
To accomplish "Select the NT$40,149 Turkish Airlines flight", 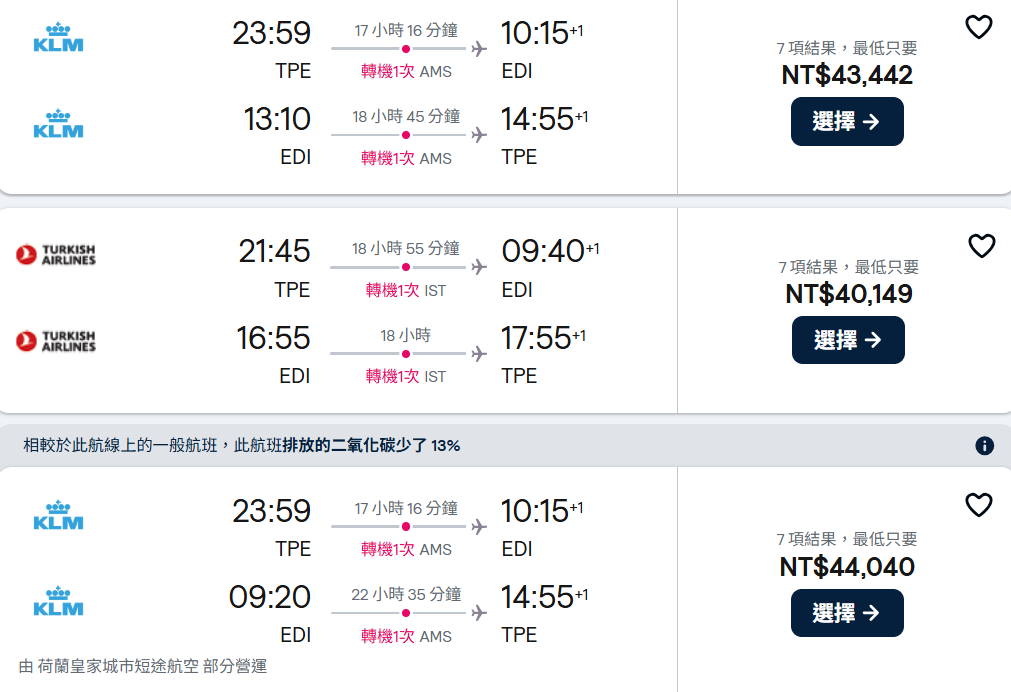I will [x=847, y=340].
